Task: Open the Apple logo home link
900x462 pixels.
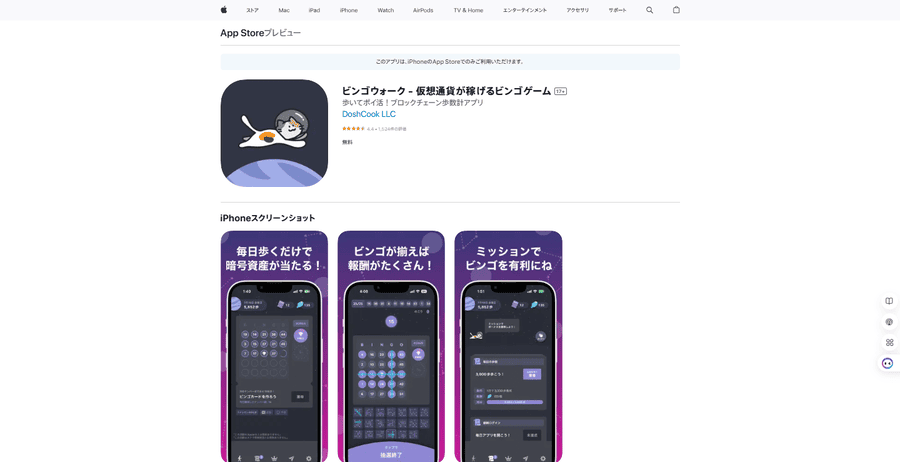Action: click(224, 10)
